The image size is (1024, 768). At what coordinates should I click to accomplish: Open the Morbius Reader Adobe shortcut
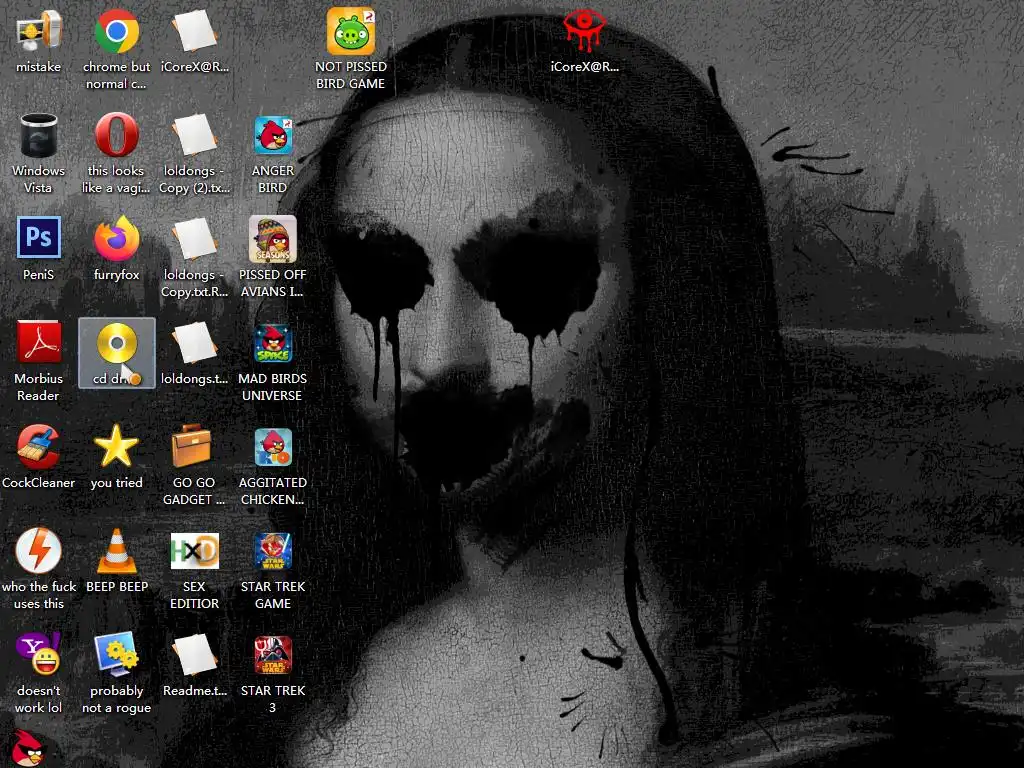[39, 342]
